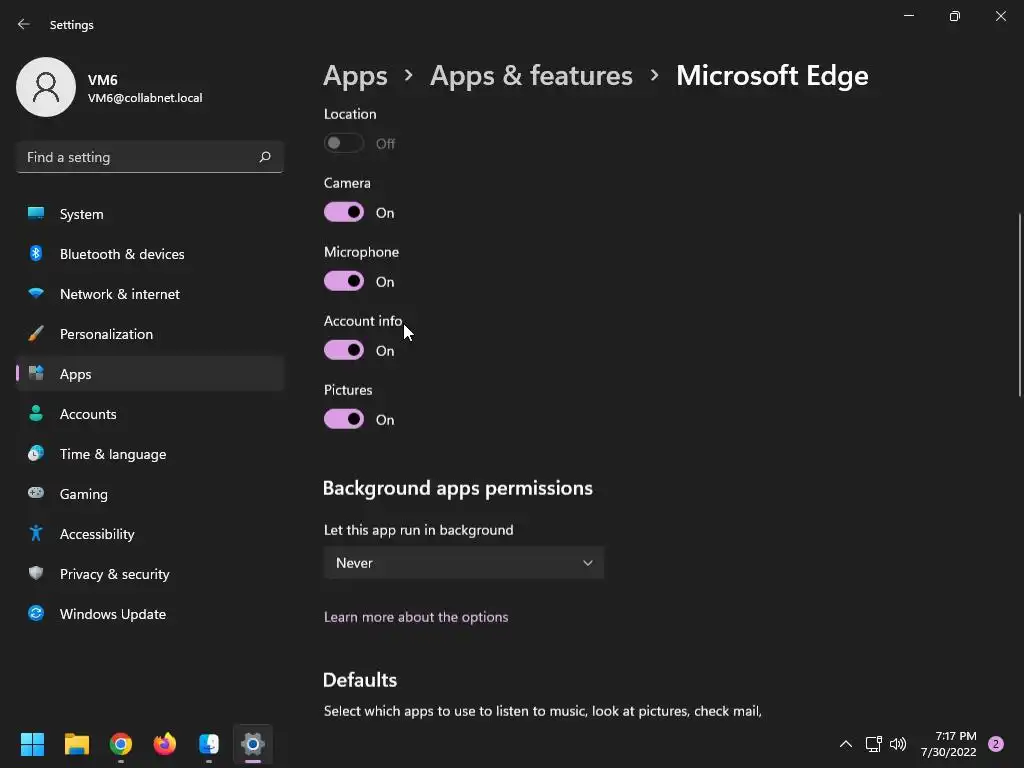Click the Find a setting search box
Image resolution: width=1024 pixels, height=768 pixels.
click(138, 157)
